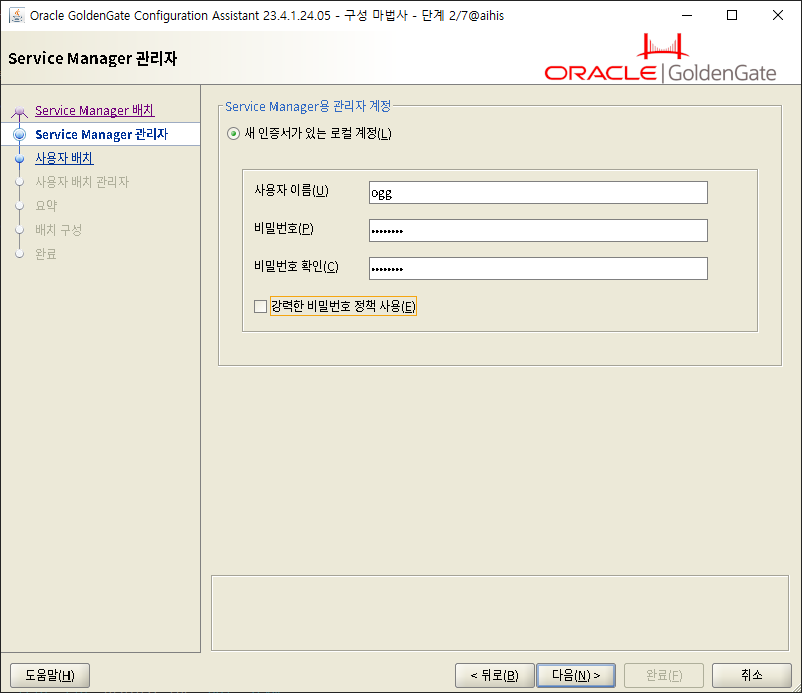802x693 pixels.
Task: Minimize the Configuration Assistant window
Action: [687, 15]
